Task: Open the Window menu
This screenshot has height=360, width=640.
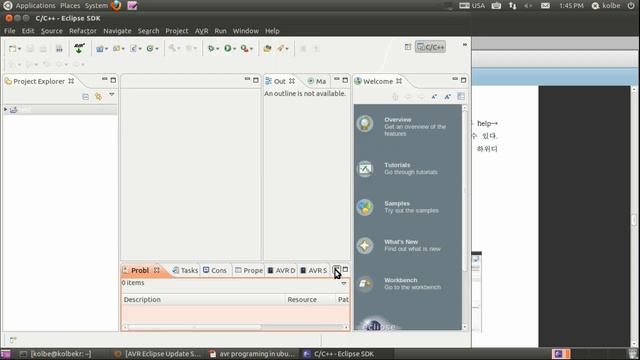Action: (x=245, y=31)
